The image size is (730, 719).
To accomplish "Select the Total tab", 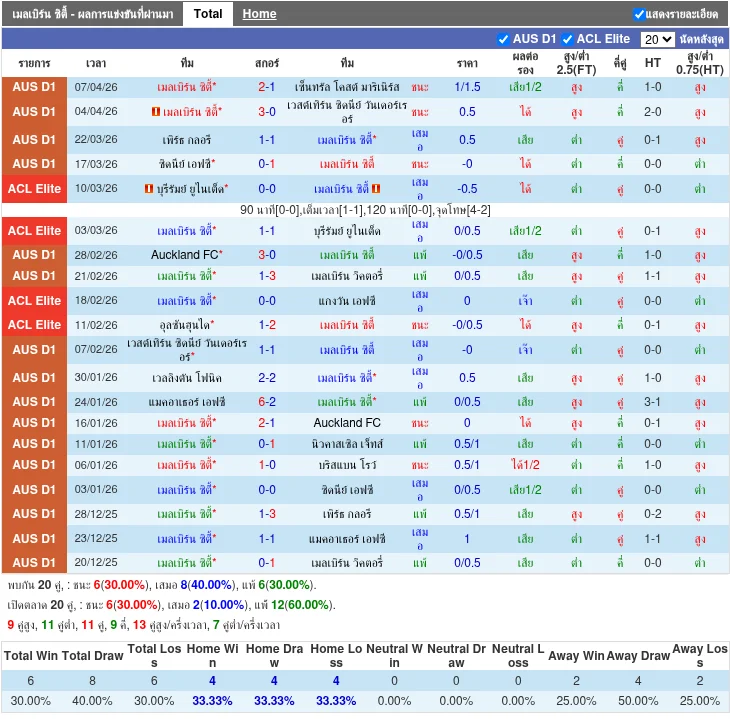I will (208, 14).
